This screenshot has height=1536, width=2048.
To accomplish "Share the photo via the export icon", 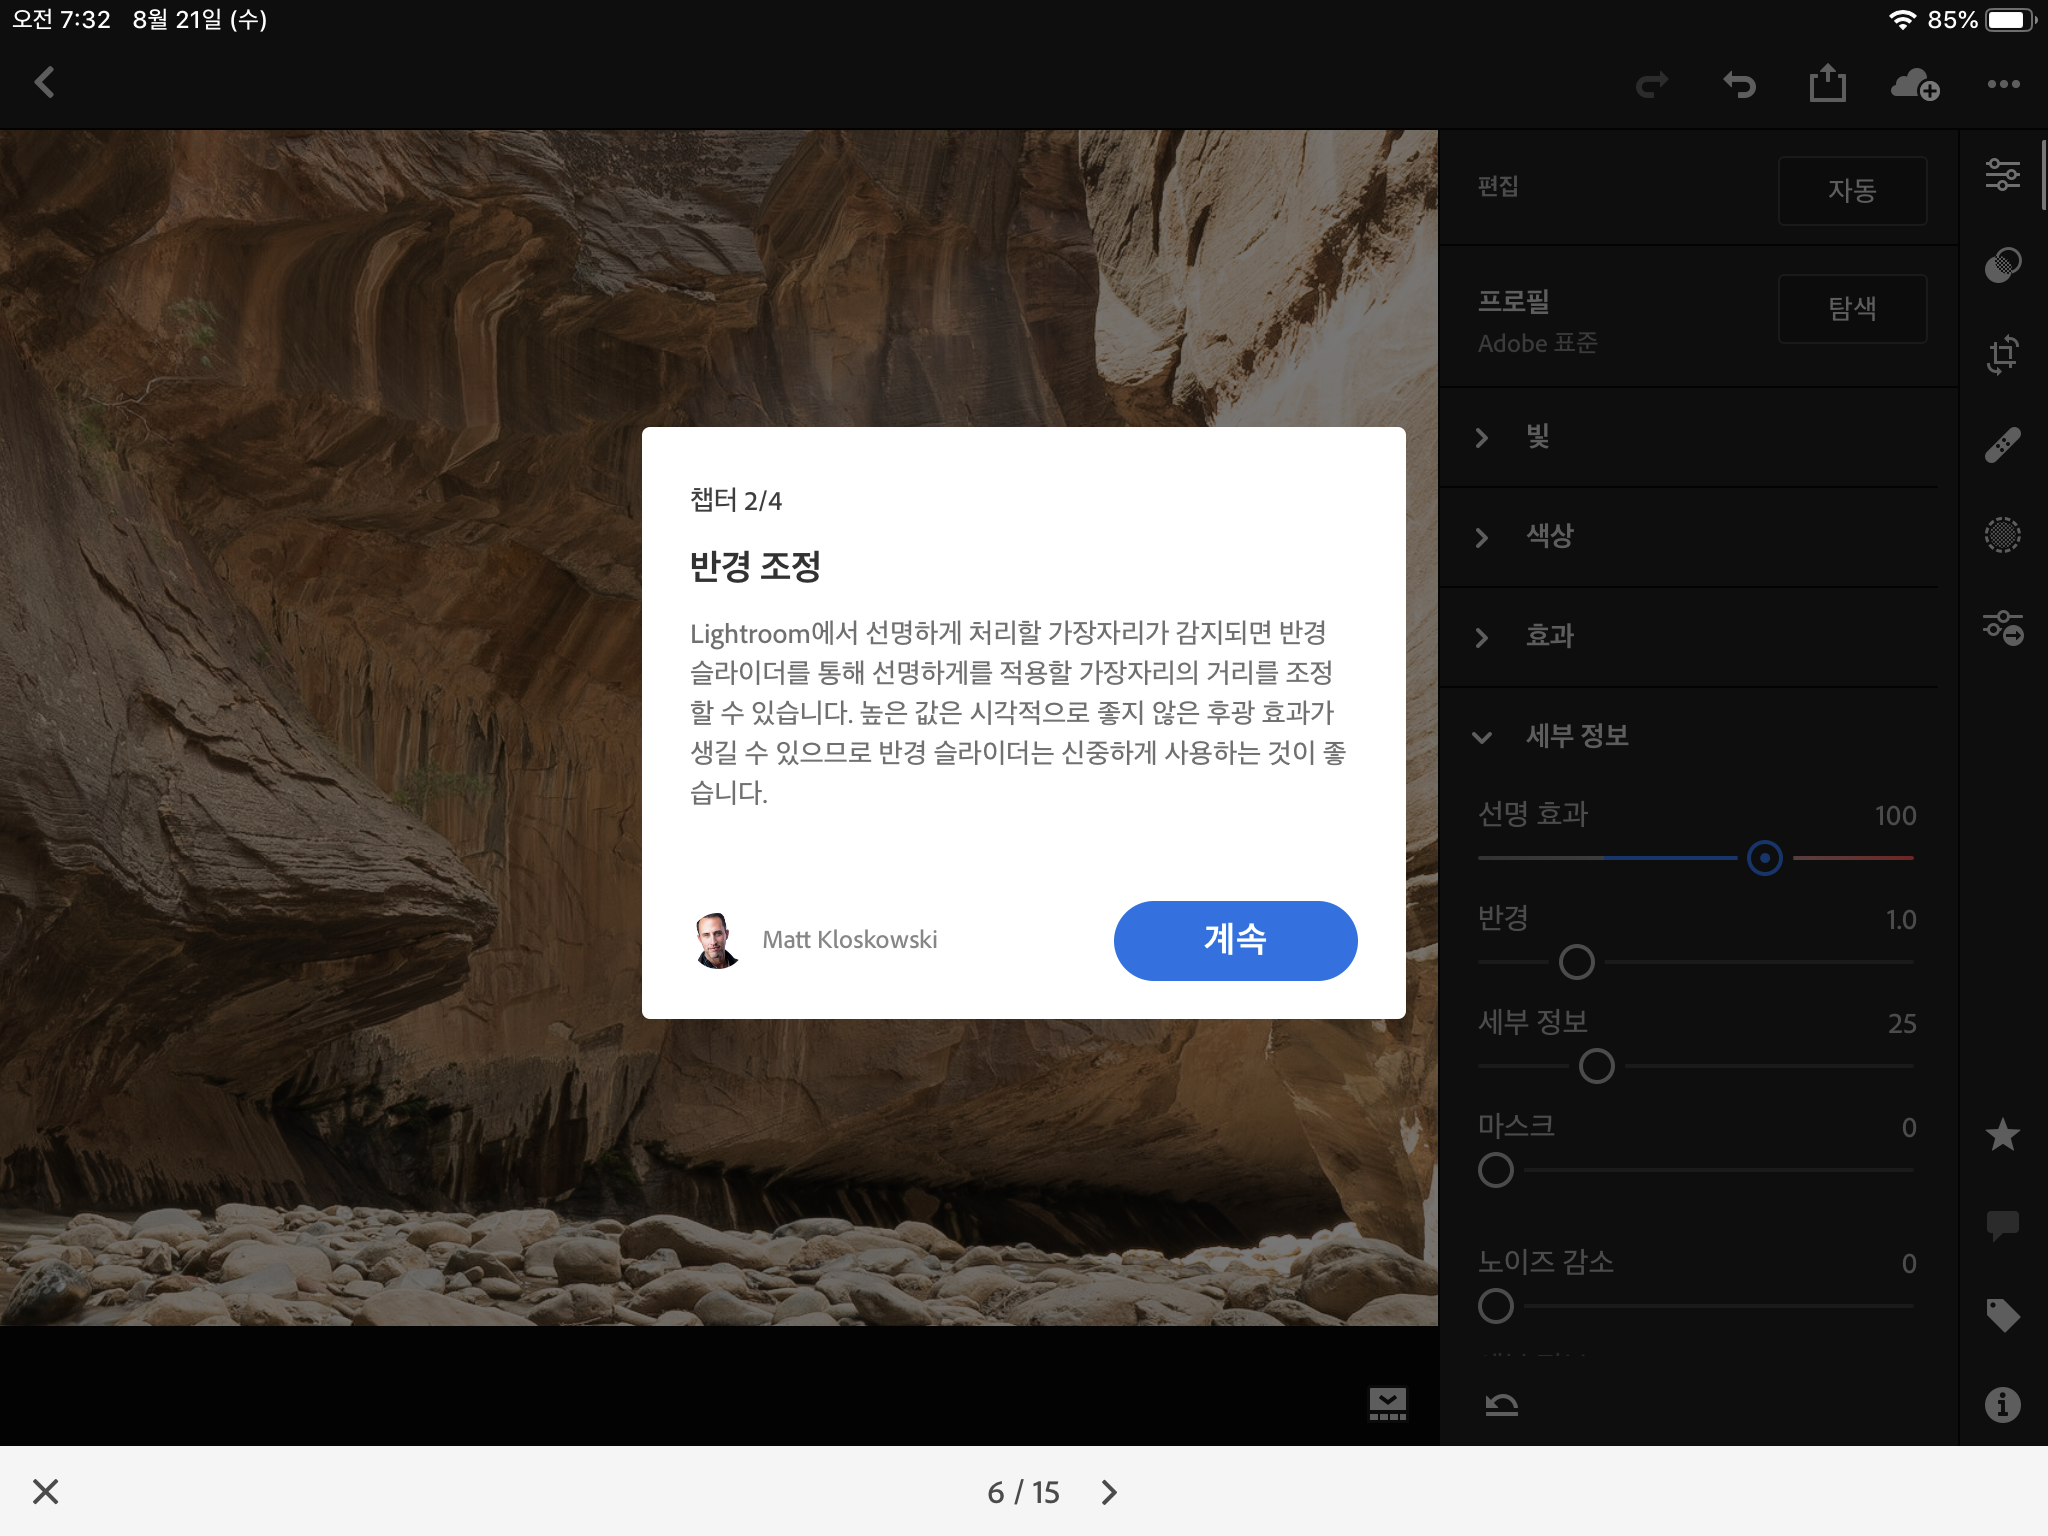I will point(1828,84).
